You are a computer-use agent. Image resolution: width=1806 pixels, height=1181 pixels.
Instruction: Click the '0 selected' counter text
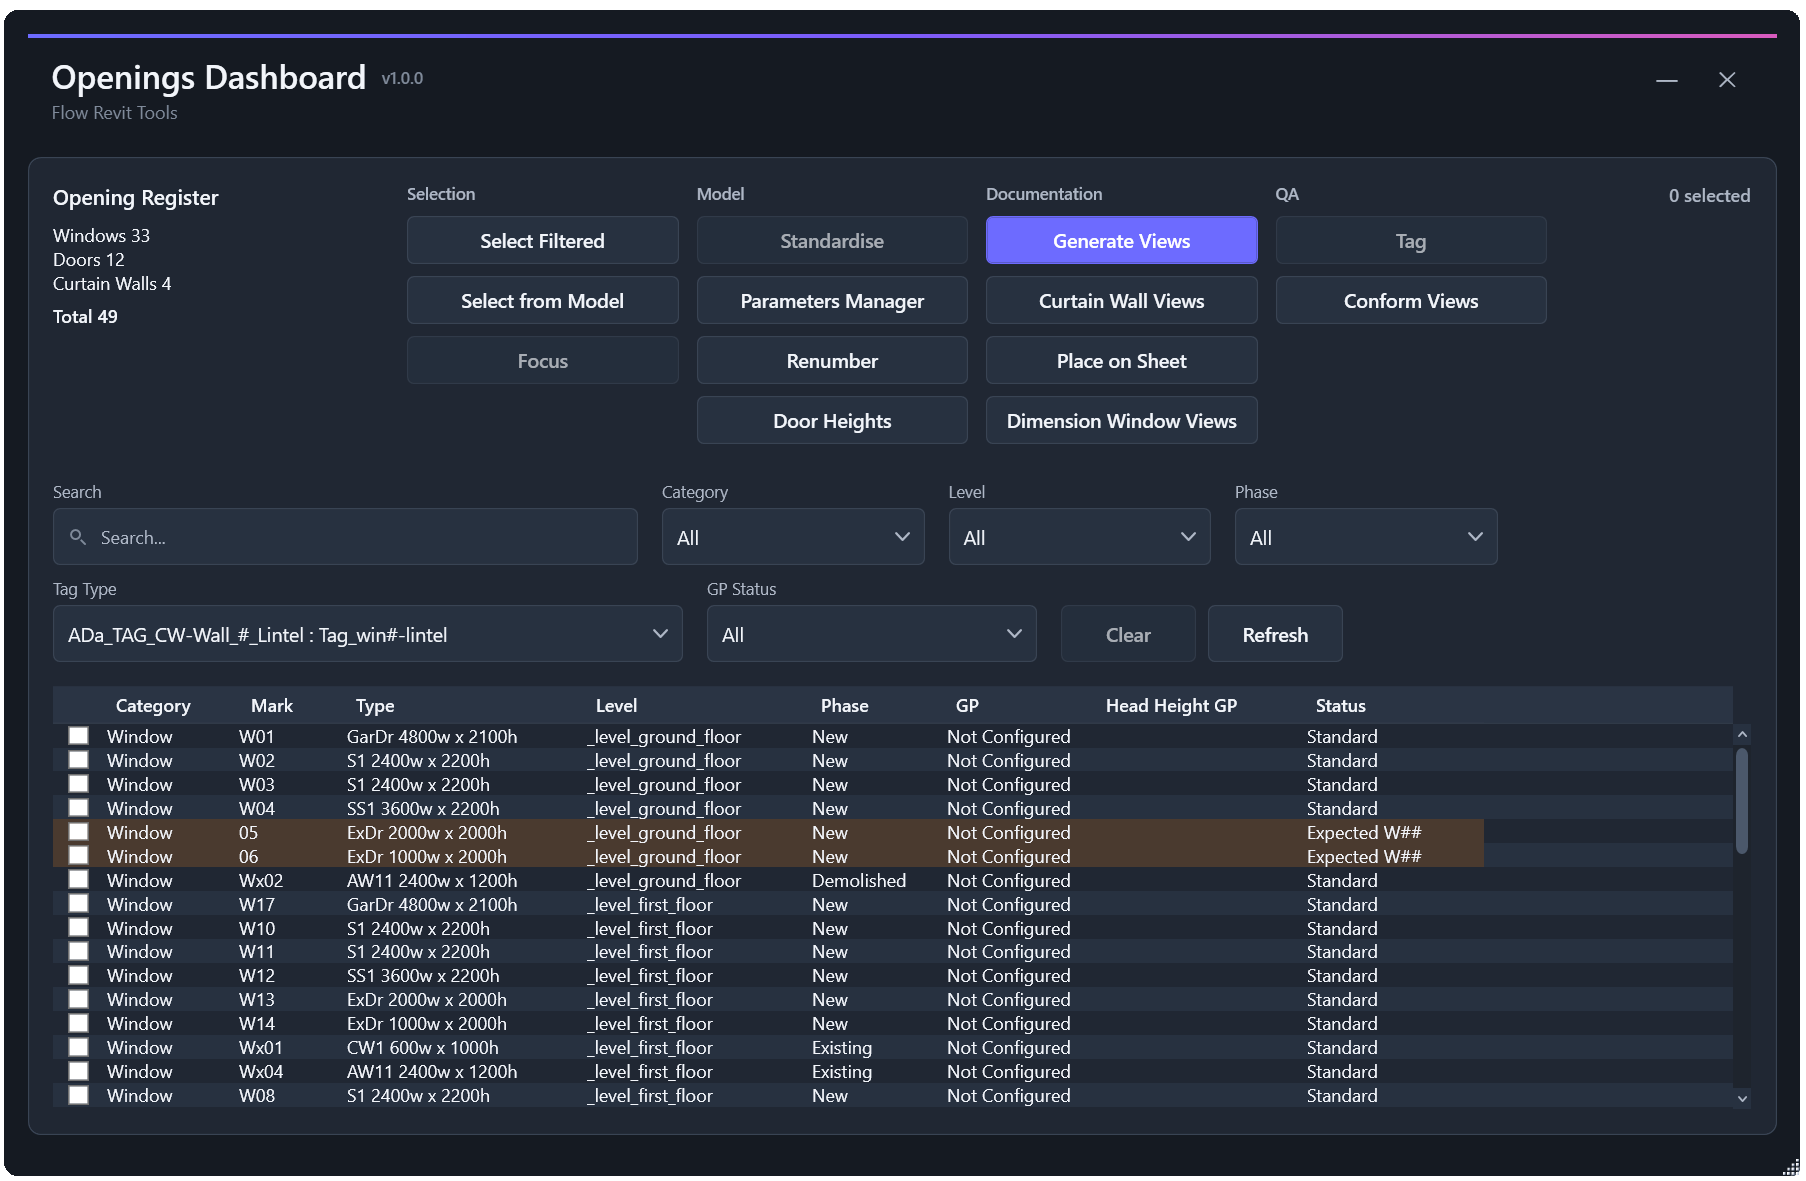point(1709,195)
